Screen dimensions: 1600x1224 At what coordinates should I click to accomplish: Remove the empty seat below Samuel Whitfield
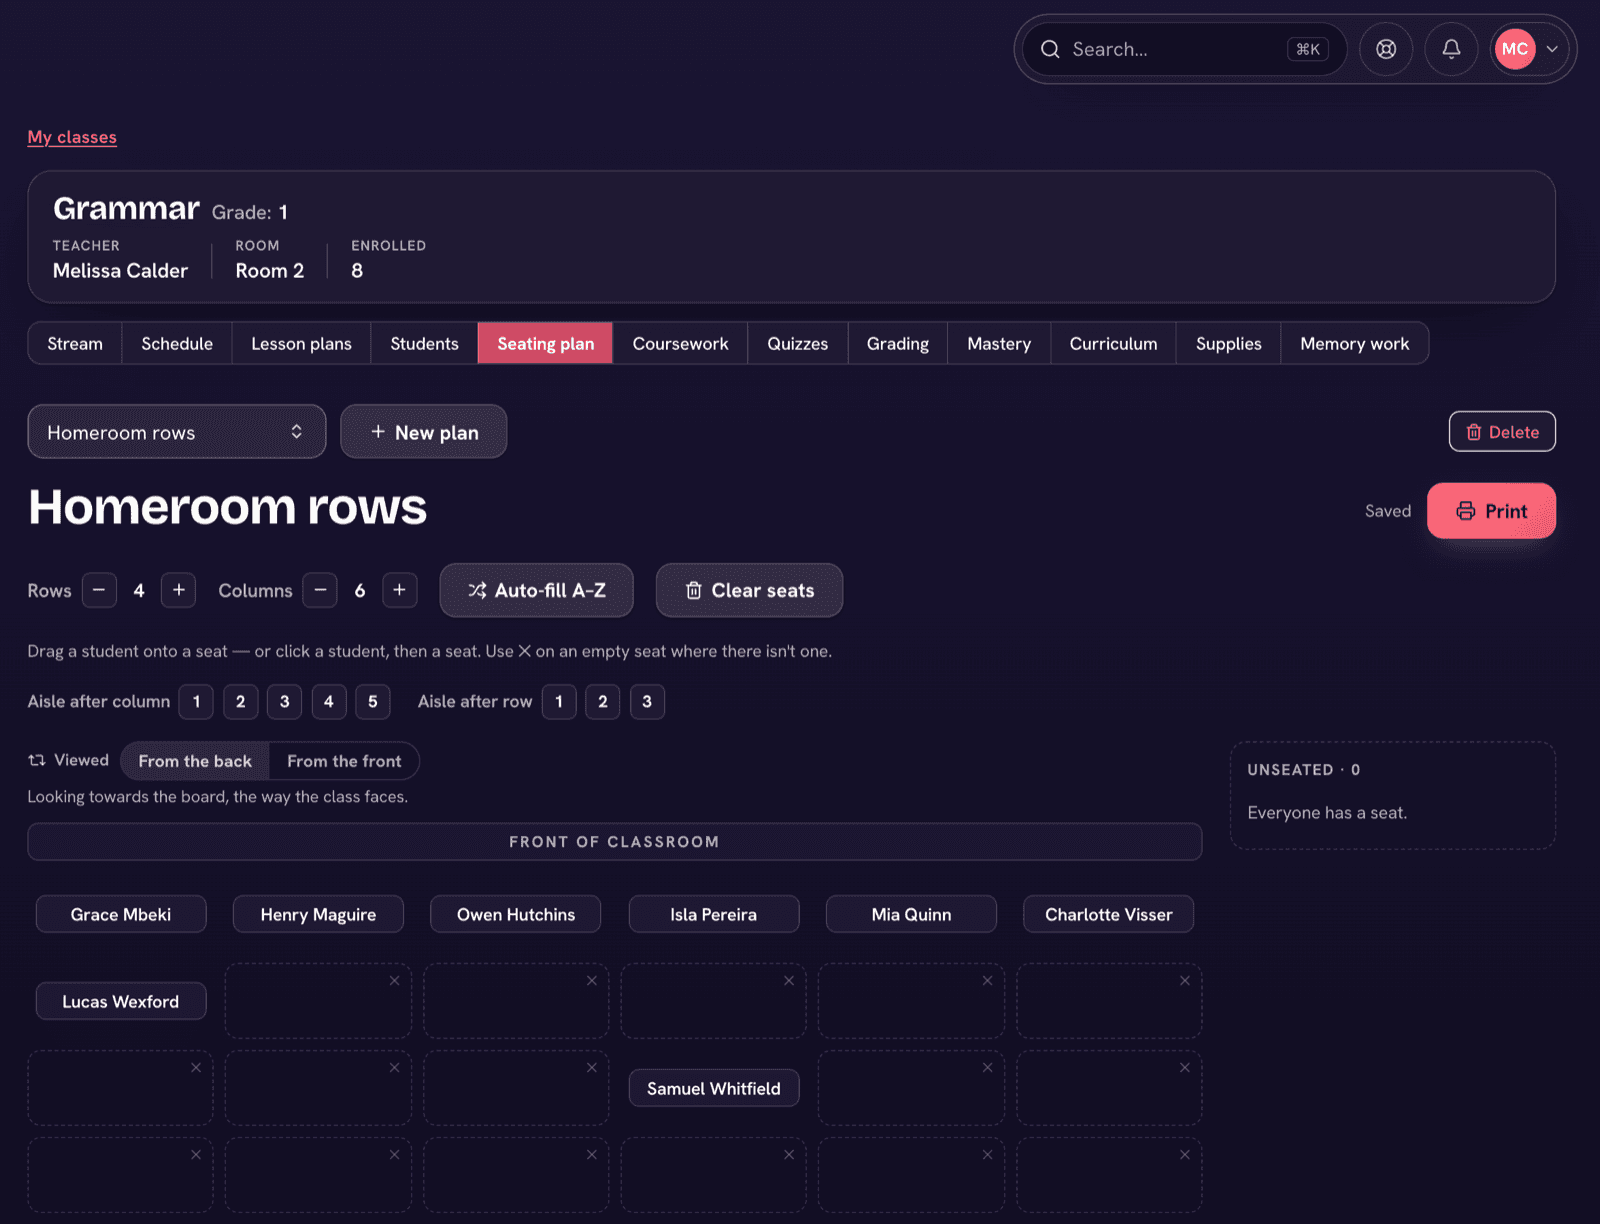point(789,1154)
